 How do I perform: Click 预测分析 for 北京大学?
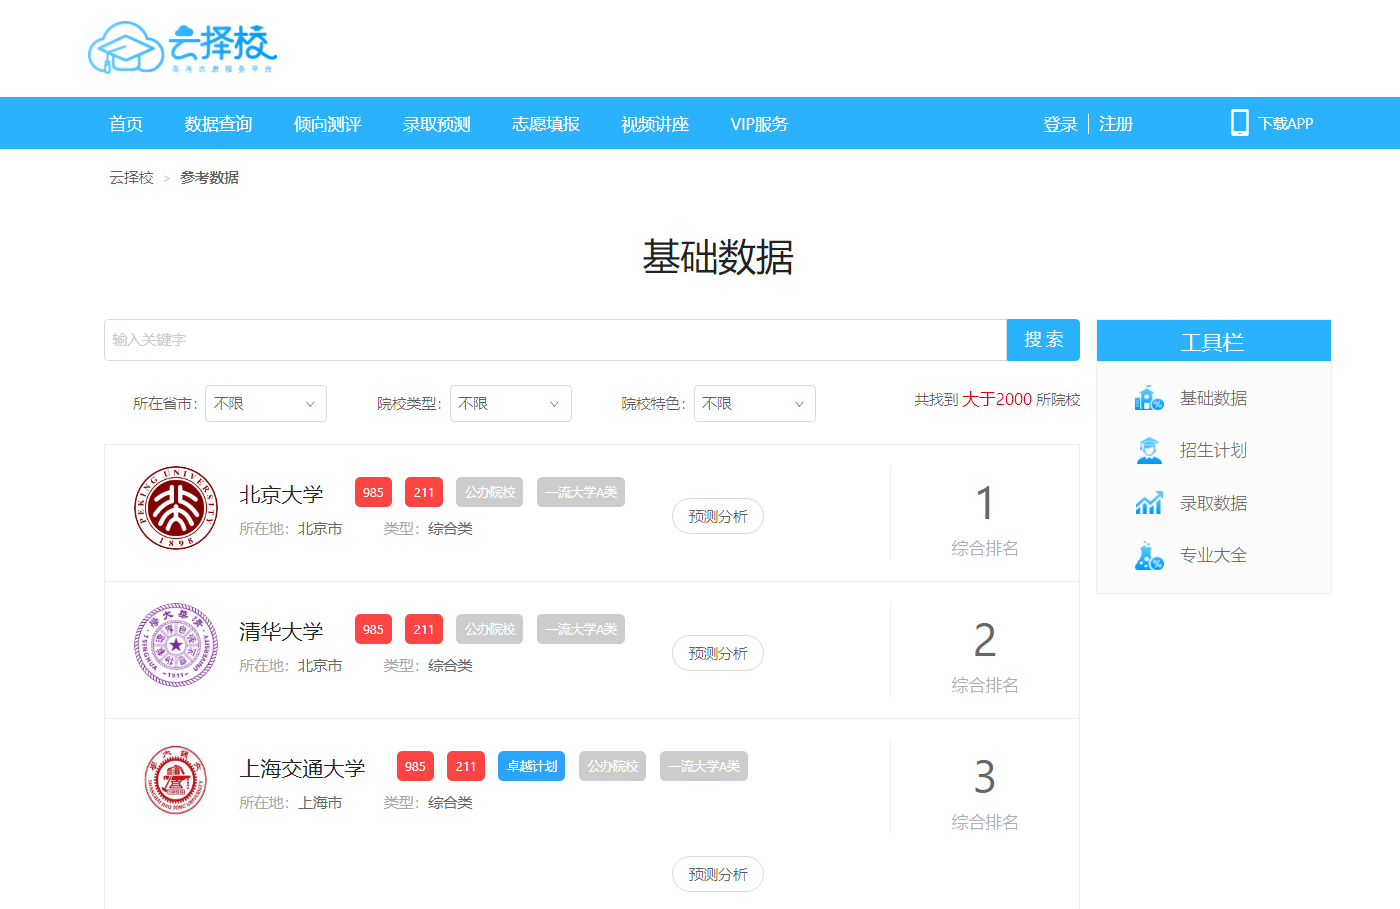718,516
